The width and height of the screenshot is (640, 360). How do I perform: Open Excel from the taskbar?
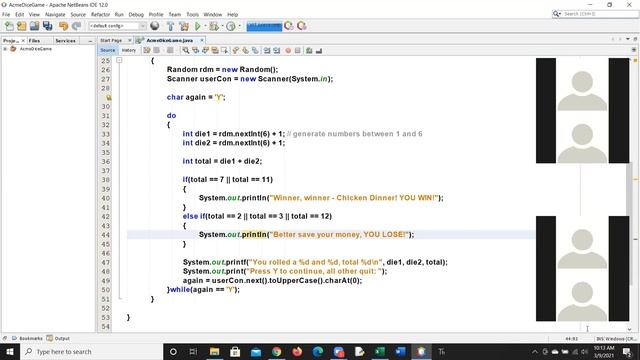(380, 351)
